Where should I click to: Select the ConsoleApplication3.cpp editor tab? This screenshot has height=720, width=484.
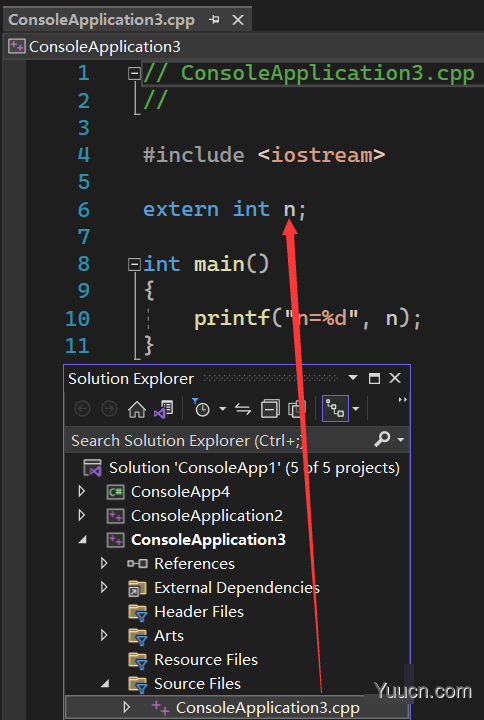(101, 20)
